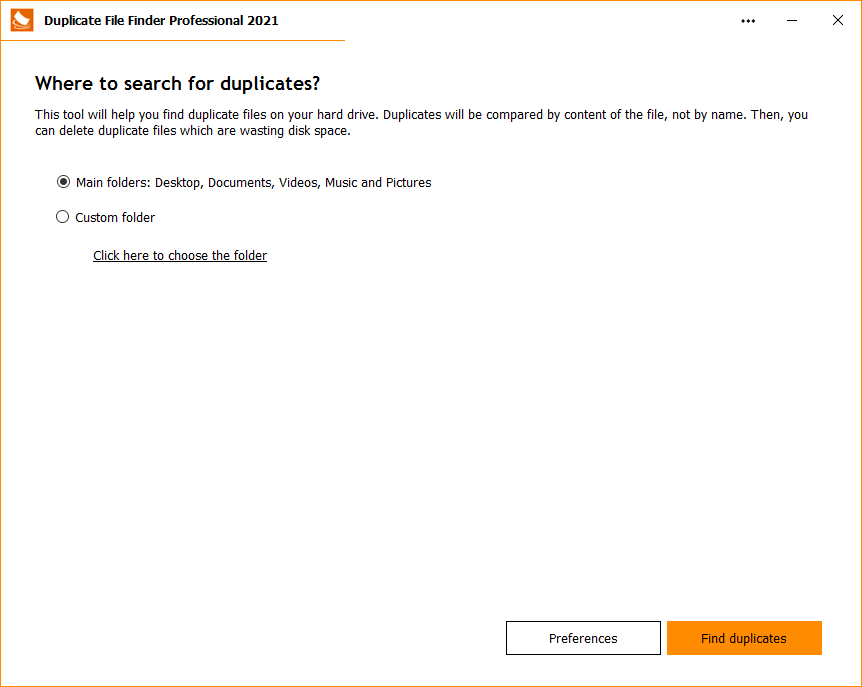This screenshot has width=862, height=687.
Task: Open the three-dots more options menu
Action: click(x=748, y=20)
